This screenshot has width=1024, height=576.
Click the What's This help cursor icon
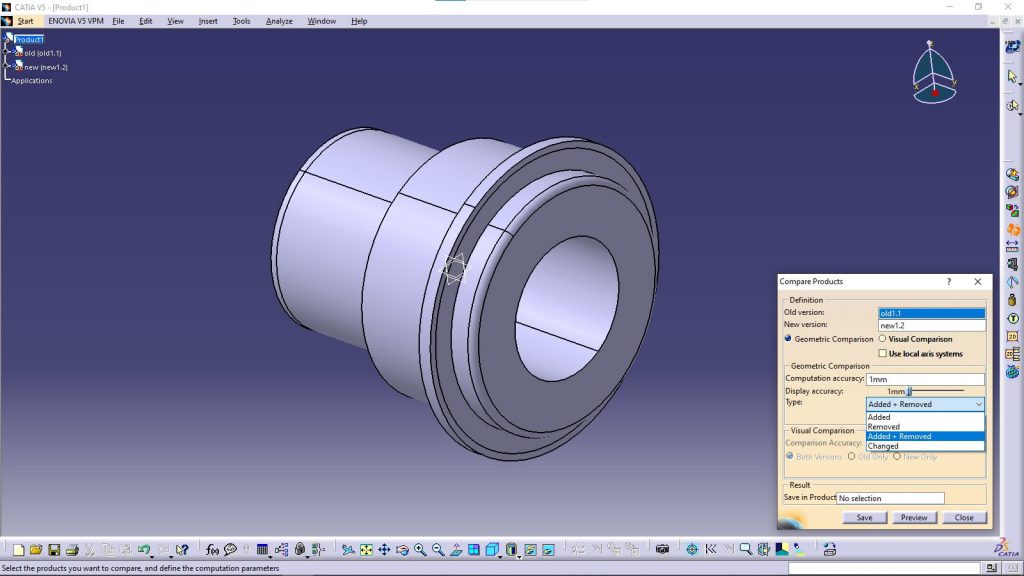[182, 550]
